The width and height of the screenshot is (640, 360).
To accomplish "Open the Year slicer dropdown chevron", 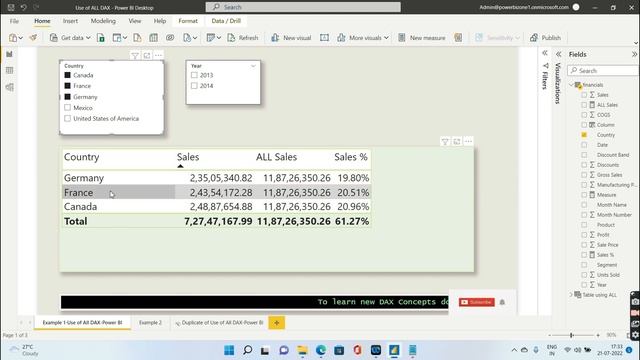I will (x=253, y=66).
